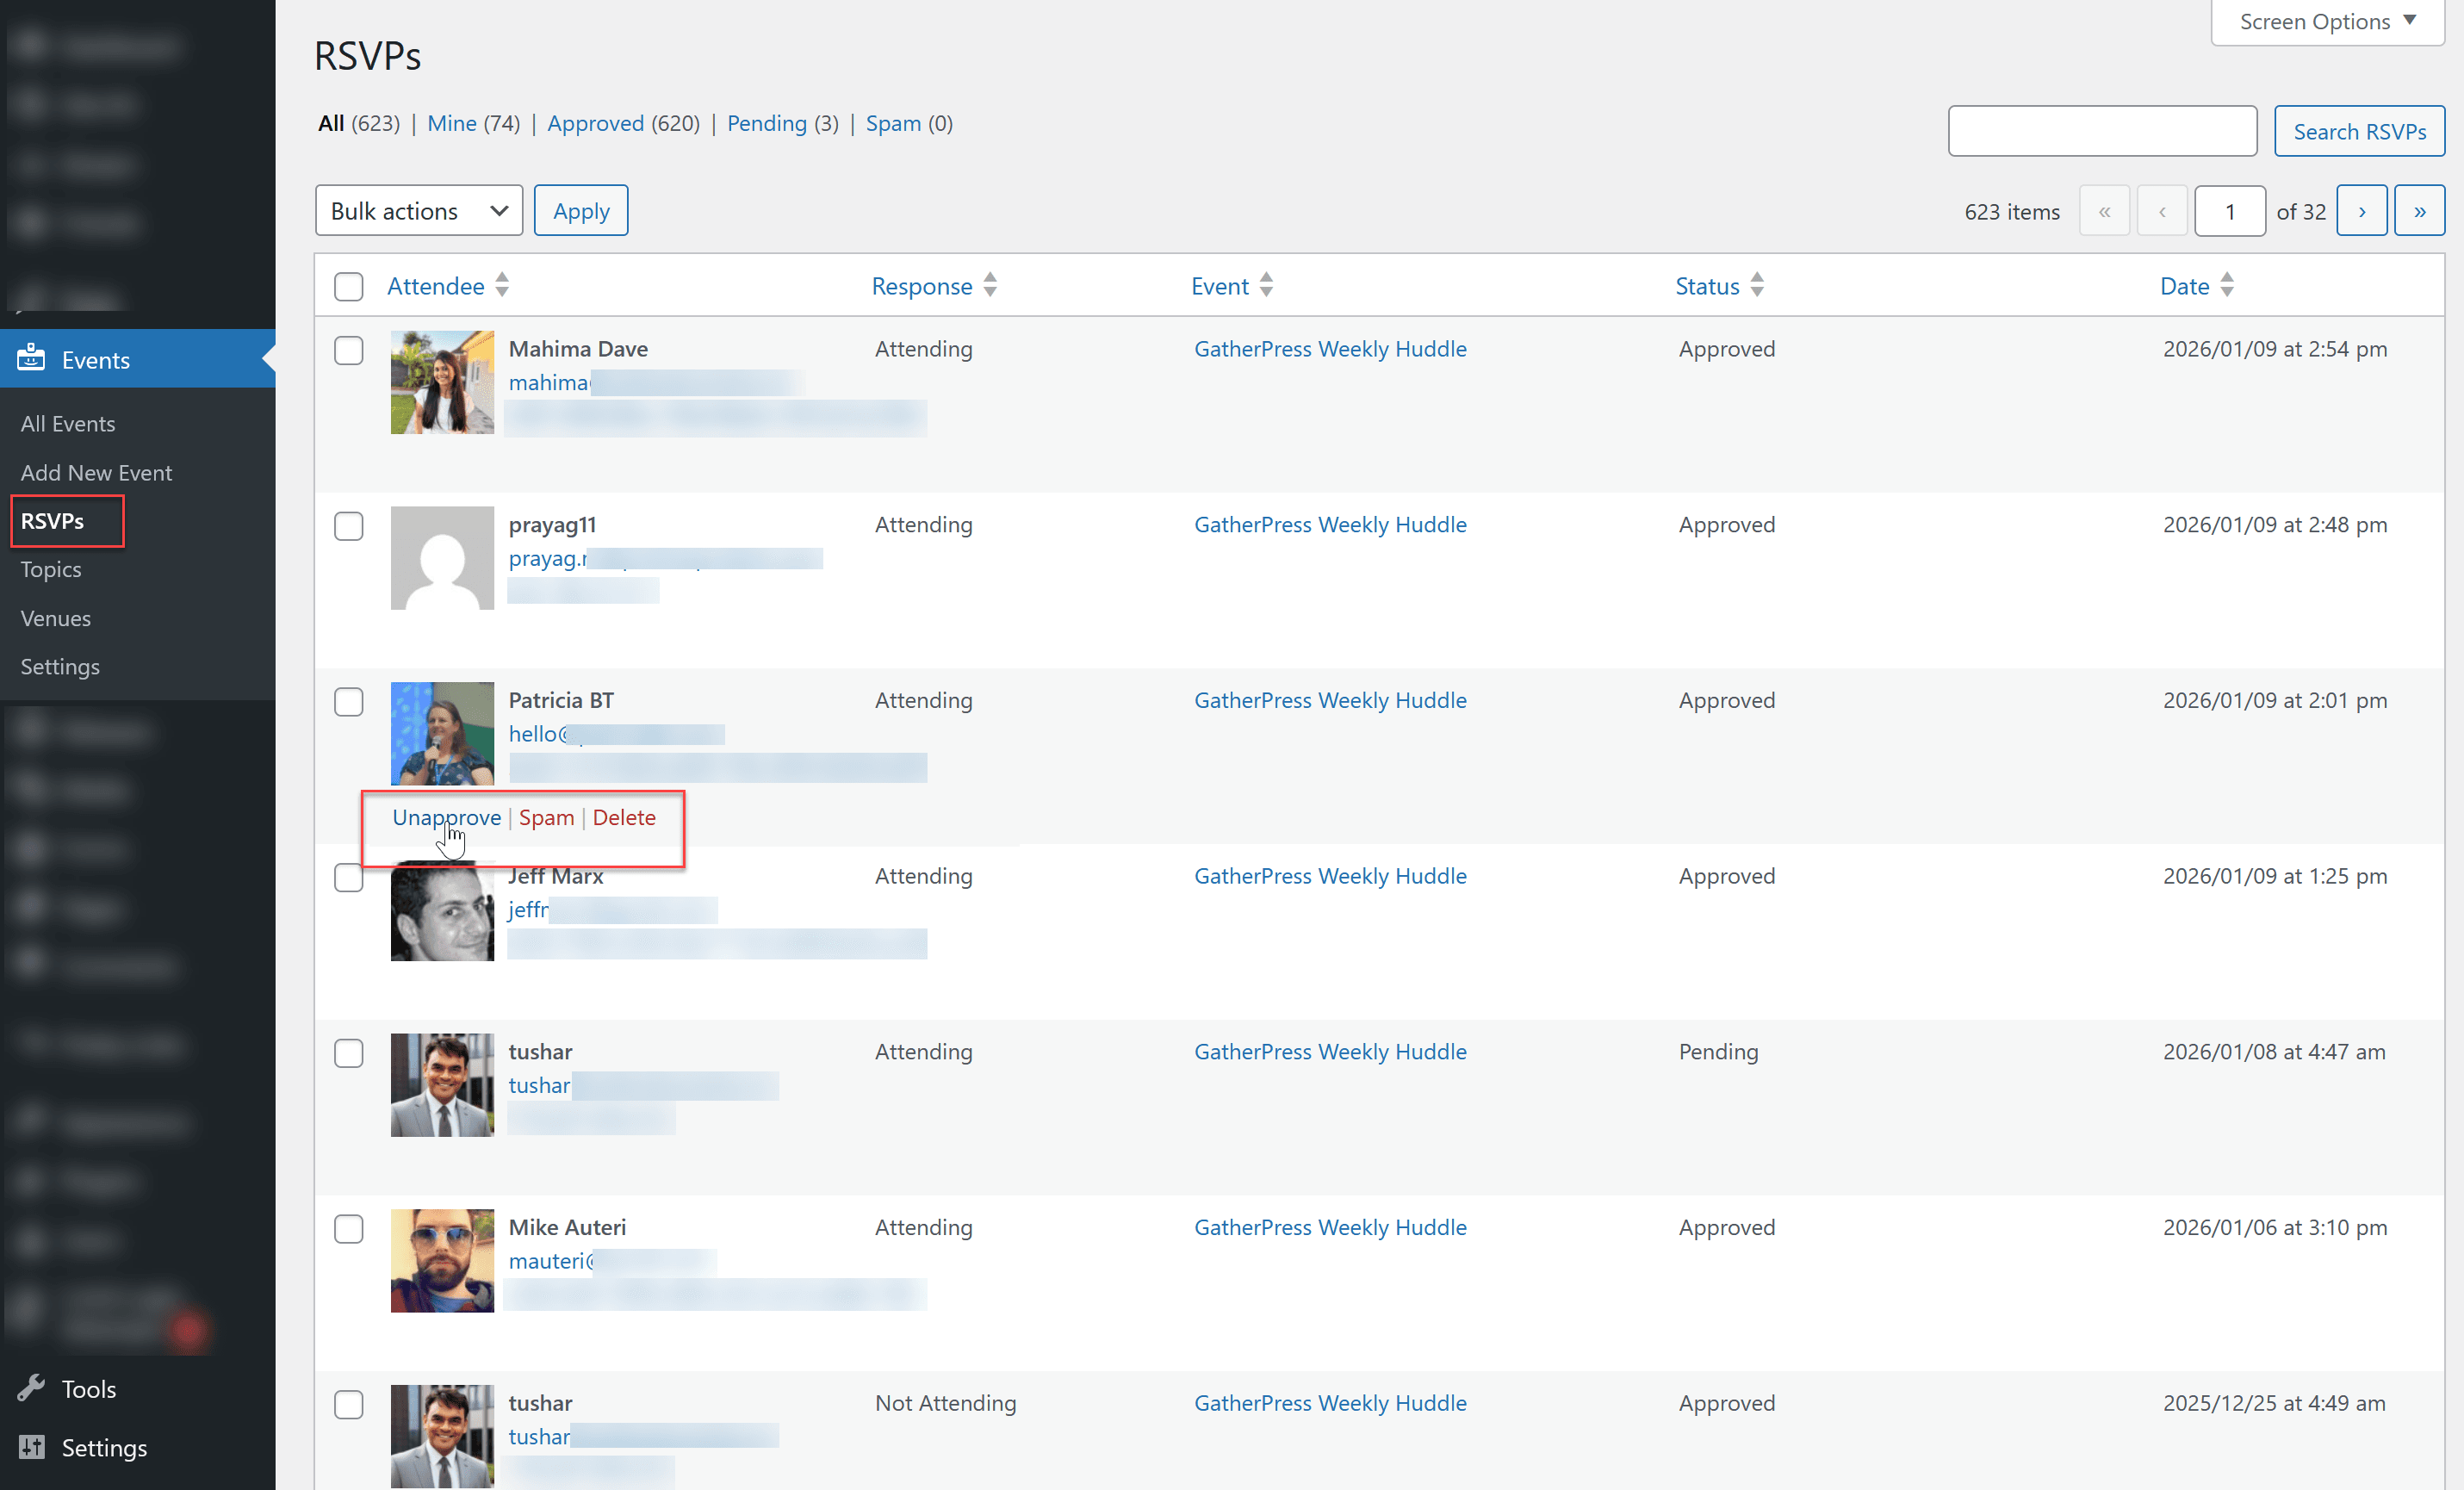Expand Screen Options panel
Viewport: 2464px width, 1490px height.
[x=2327, y=21]
